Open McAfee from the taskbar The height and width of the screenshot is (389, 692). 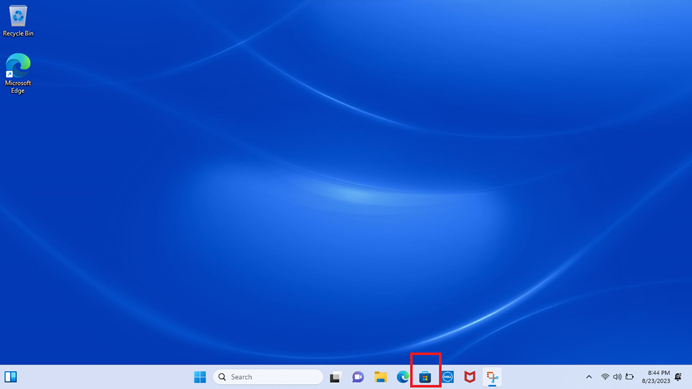tap(470, 377)
